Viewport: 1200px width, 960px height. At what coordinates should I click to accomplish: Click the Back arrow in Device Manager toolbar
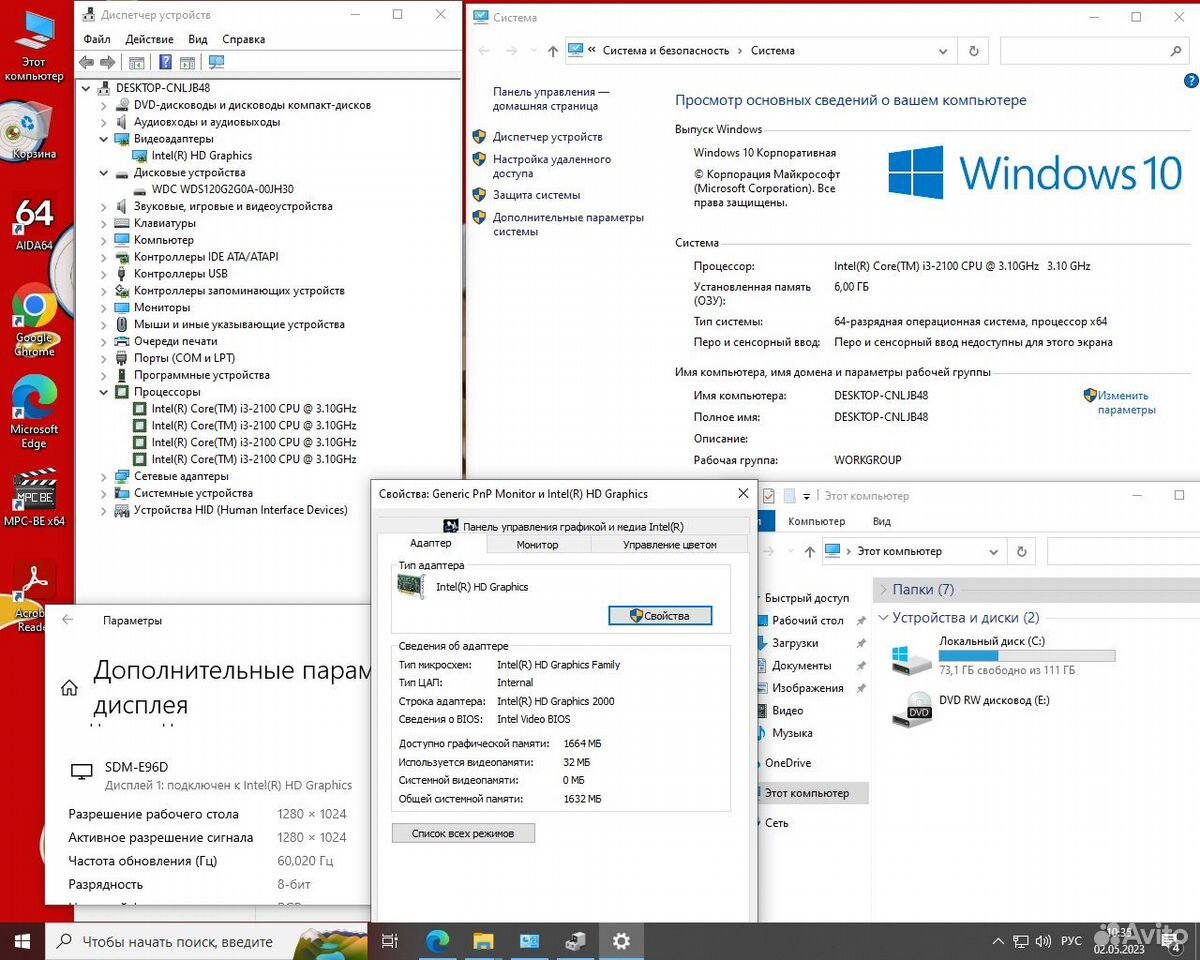coord(87,62)
